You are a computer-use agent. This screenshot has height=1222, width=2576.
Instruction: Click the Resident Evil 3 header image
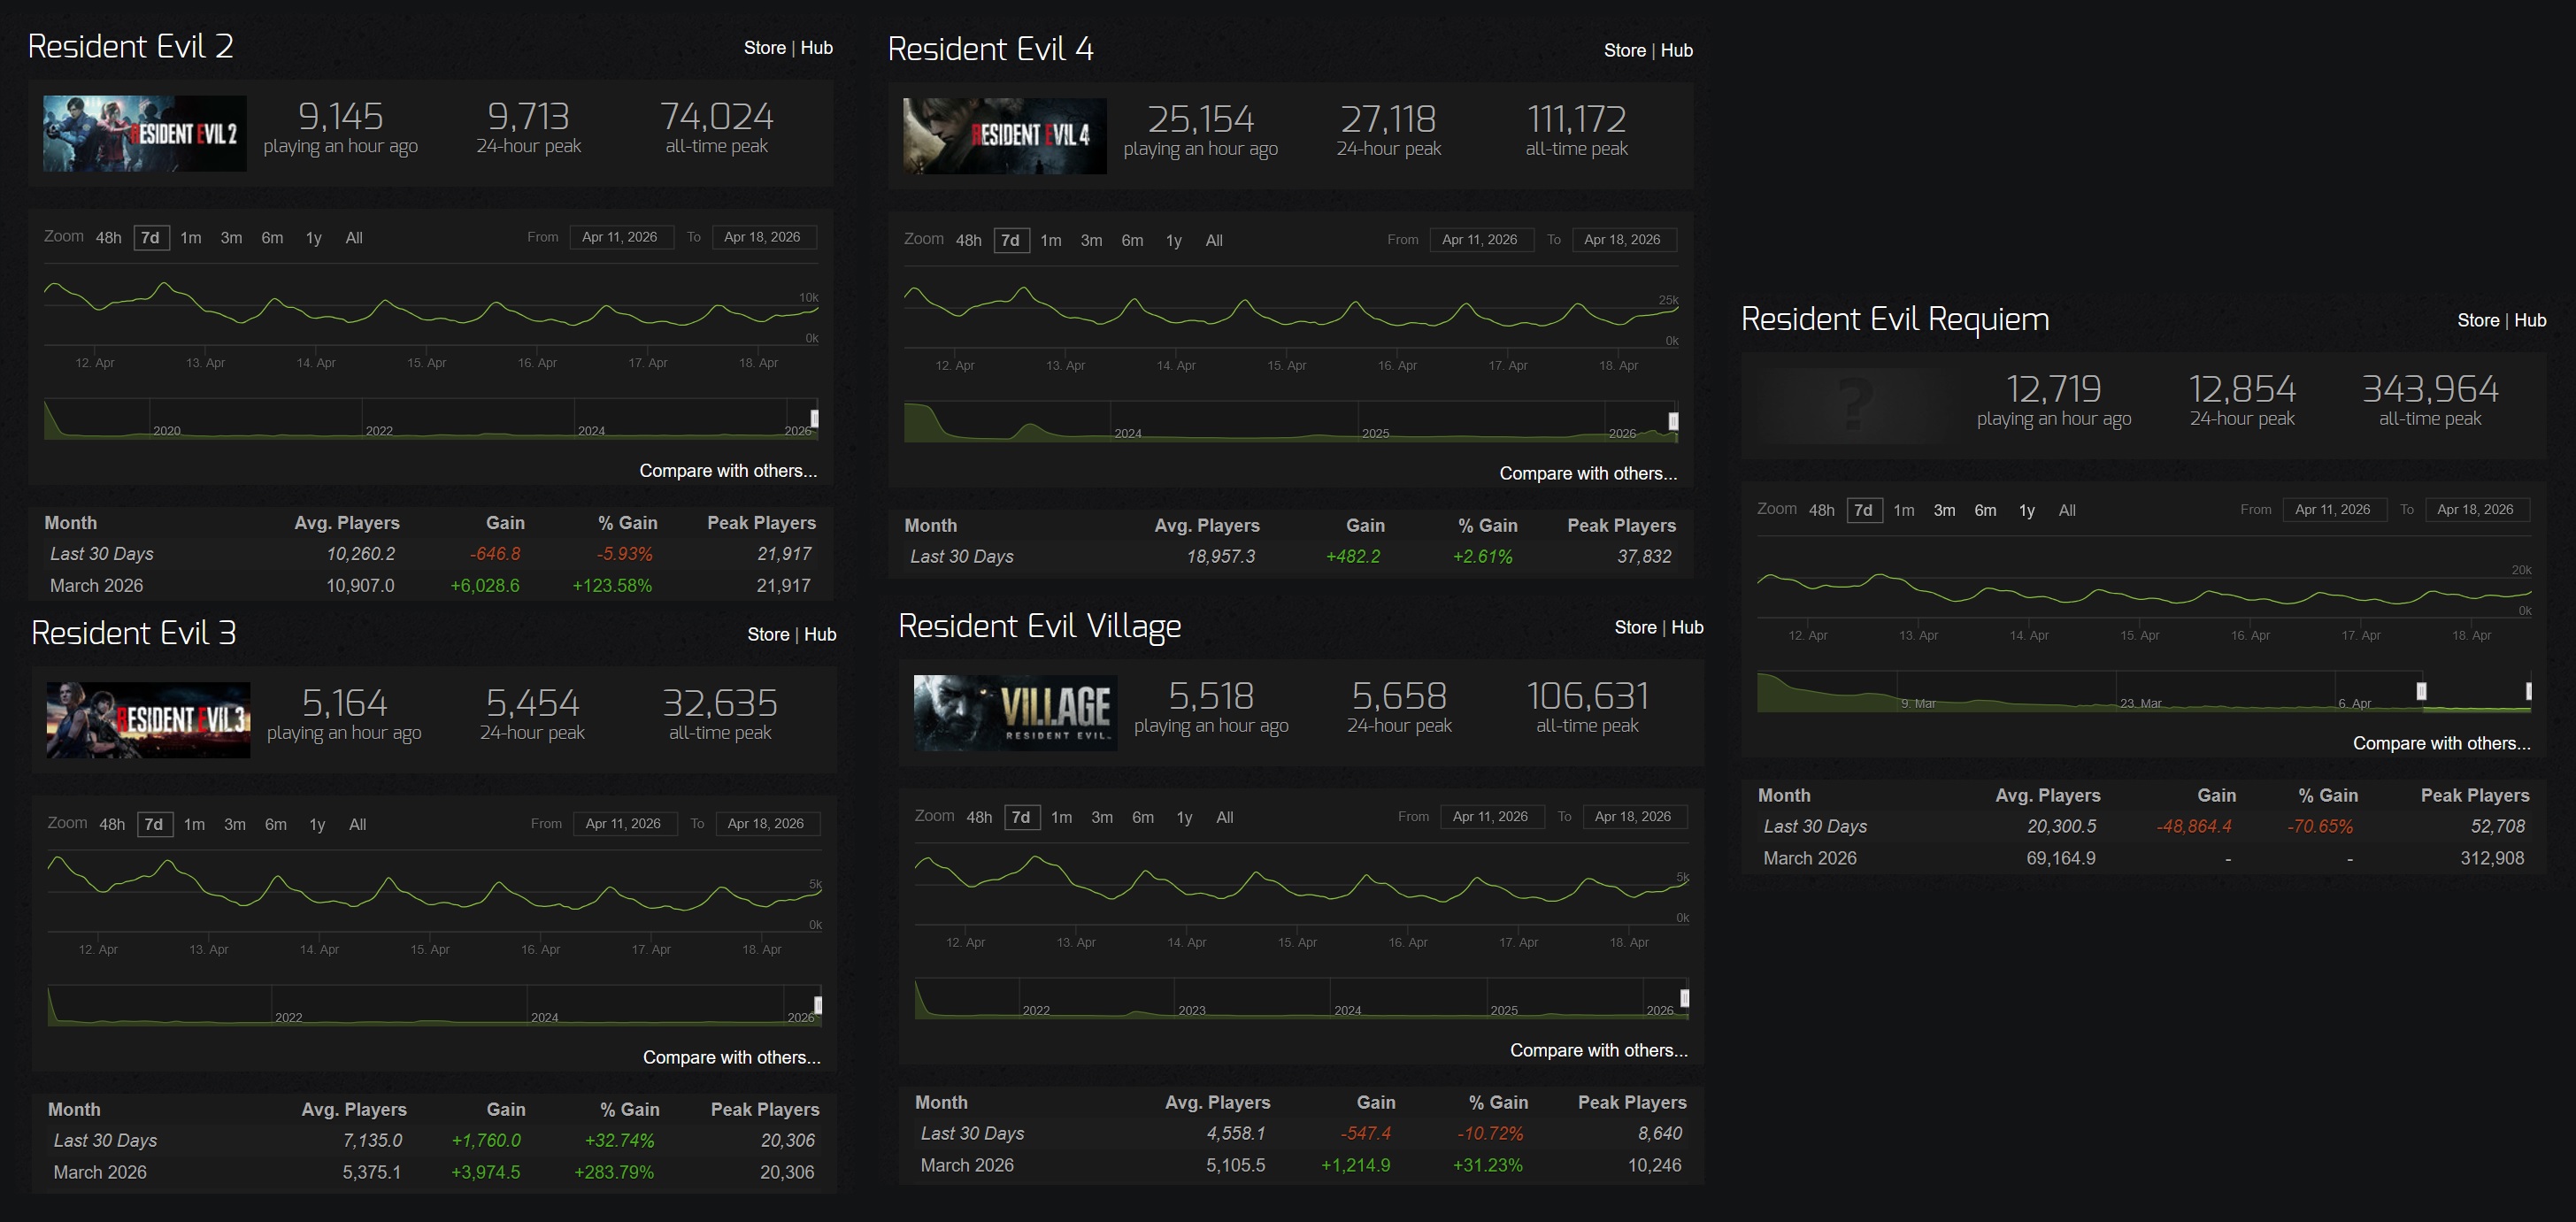(148, 720)
